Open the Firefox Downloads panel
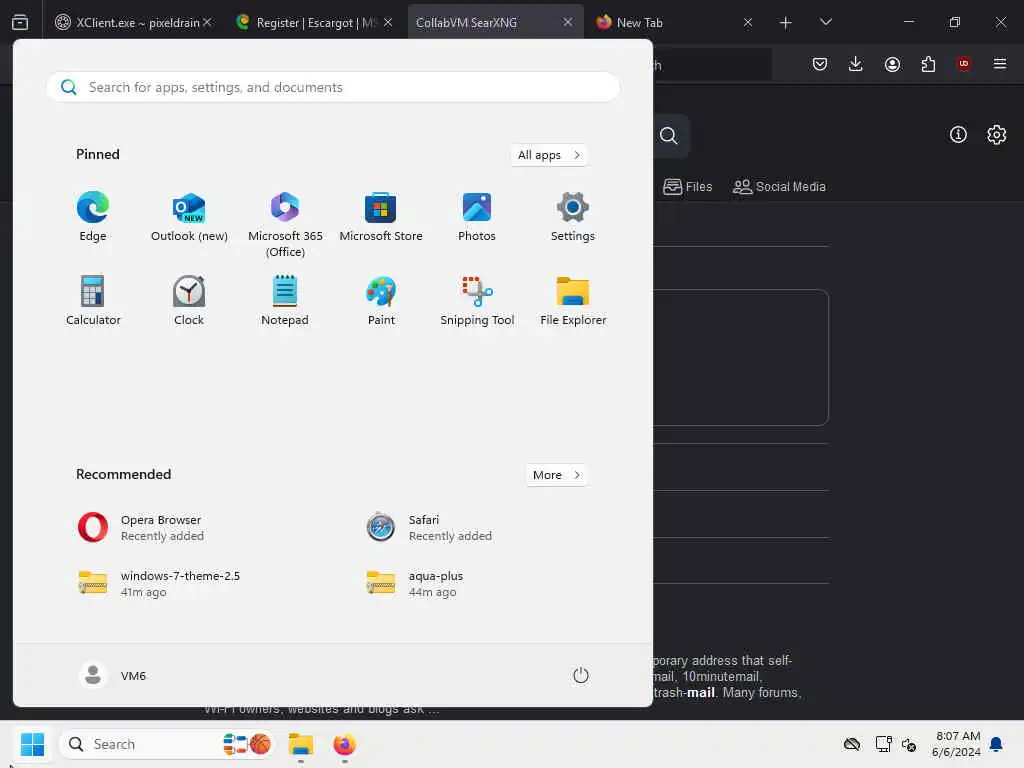This screenshot has height=768, width=1024. coord(856,64)
